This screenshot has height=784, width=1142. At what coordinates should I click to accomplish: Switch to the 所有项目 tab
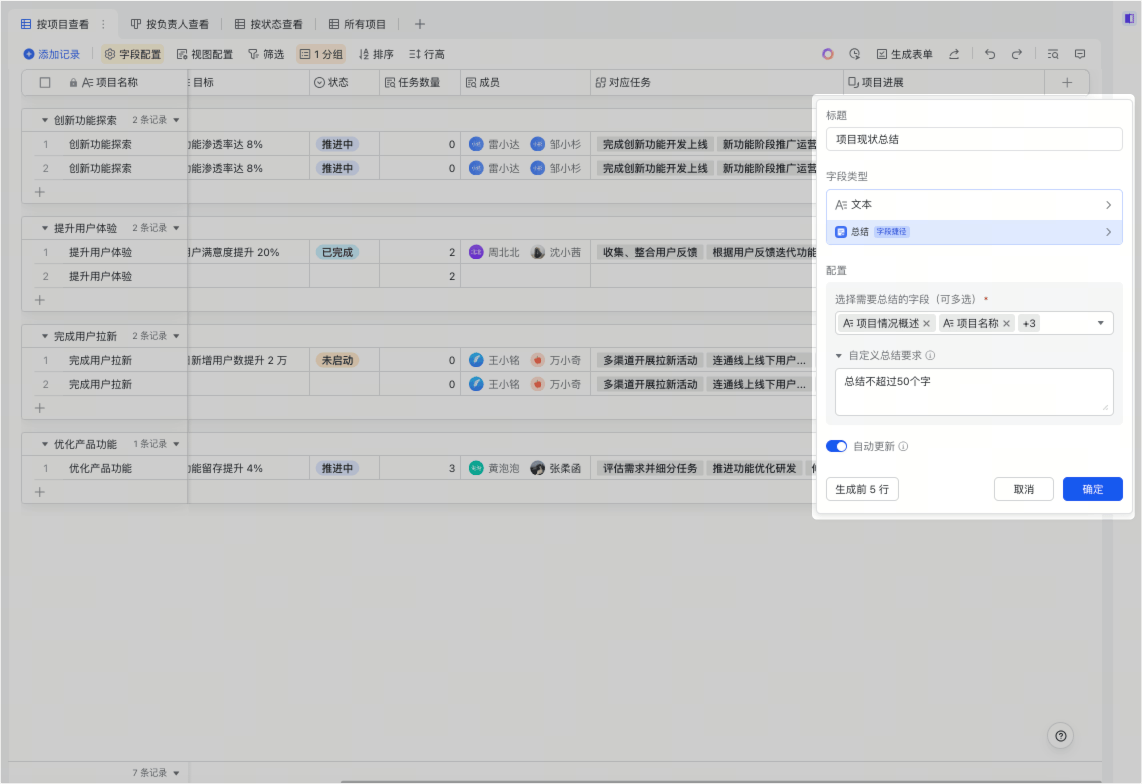pos(357,24)
